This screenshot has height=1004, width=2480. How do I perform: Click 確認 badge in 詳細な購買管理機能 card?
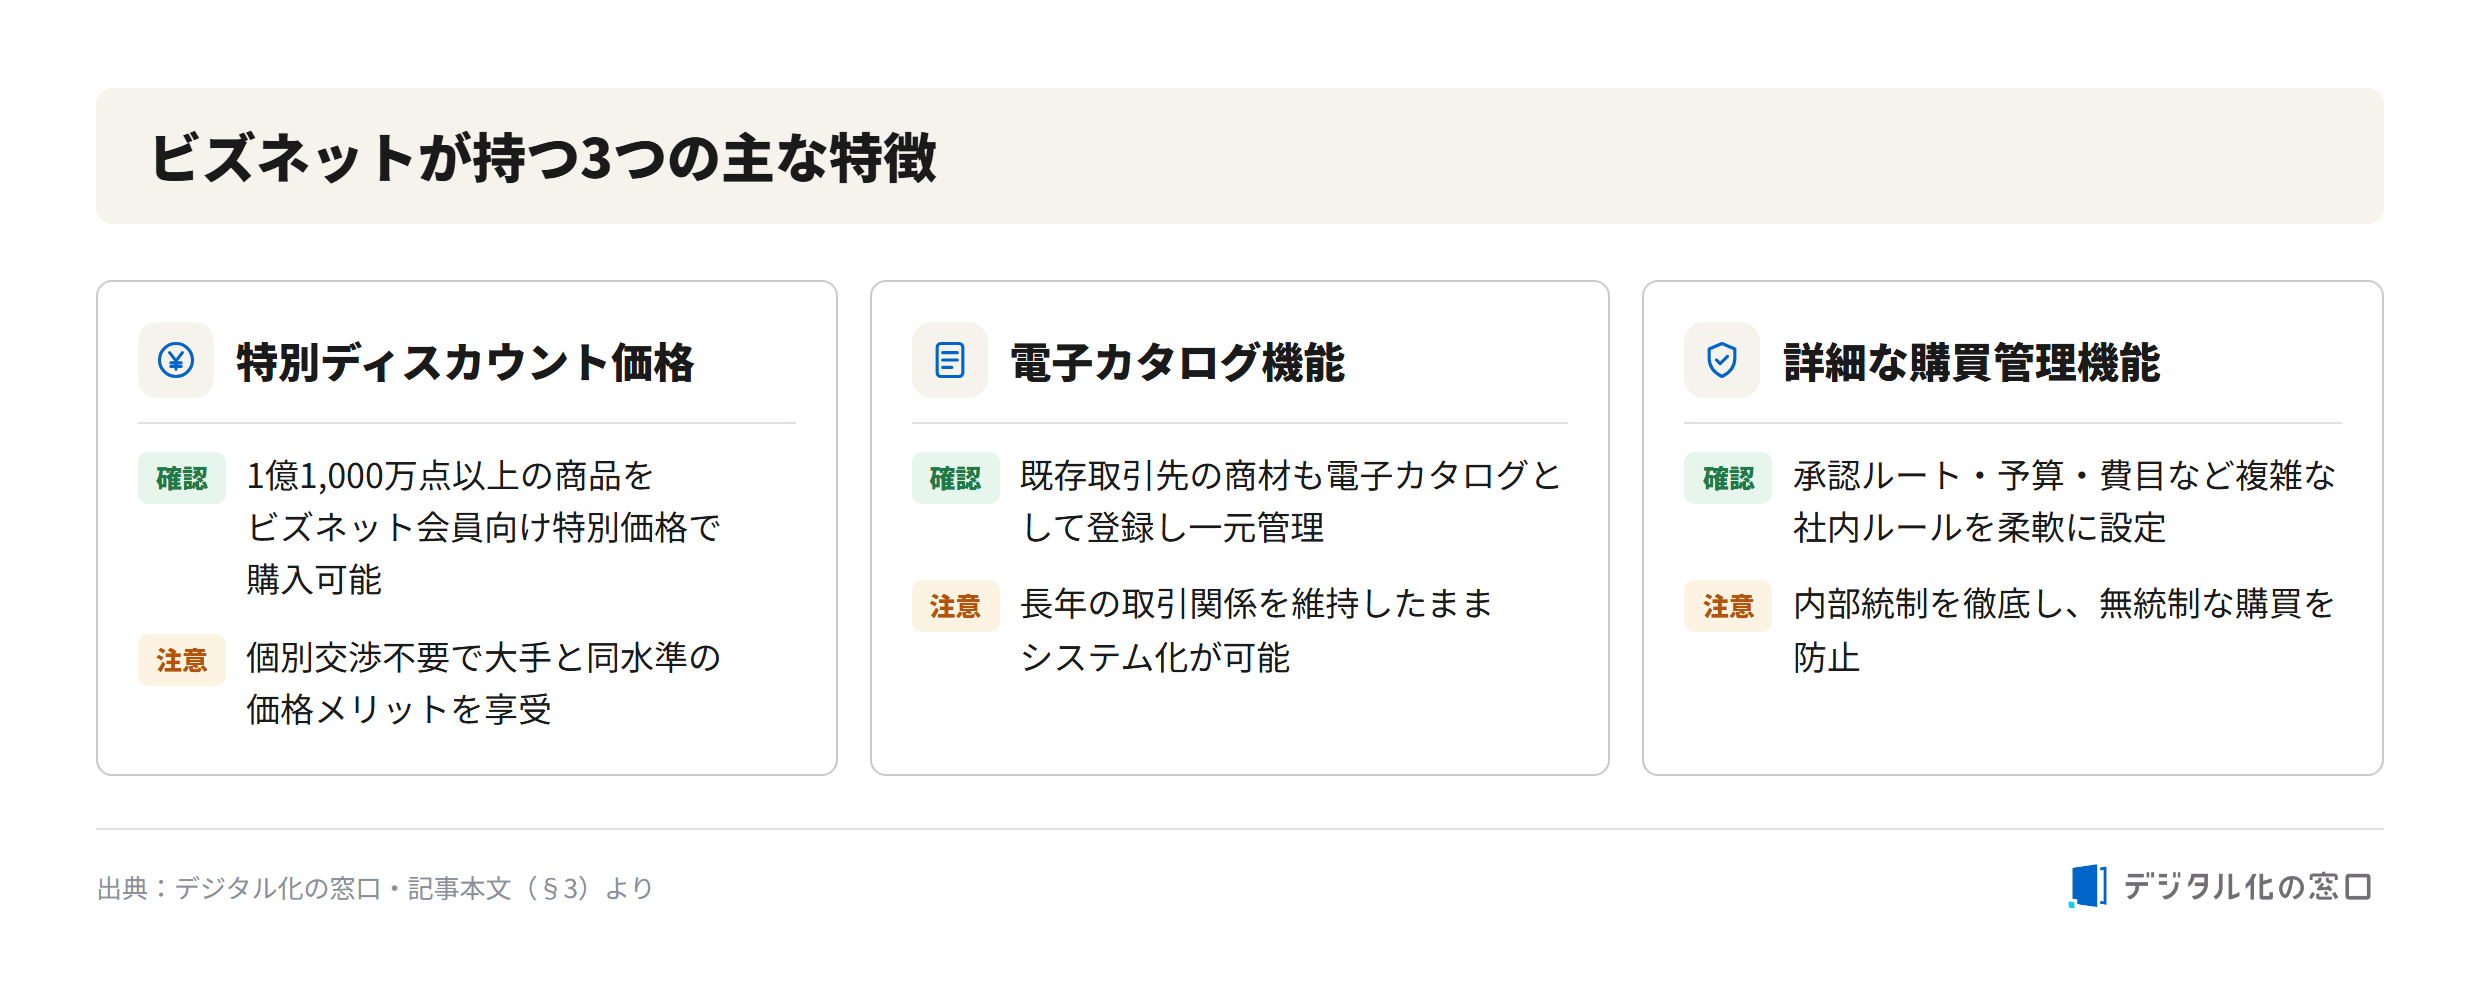[1728, 478]
